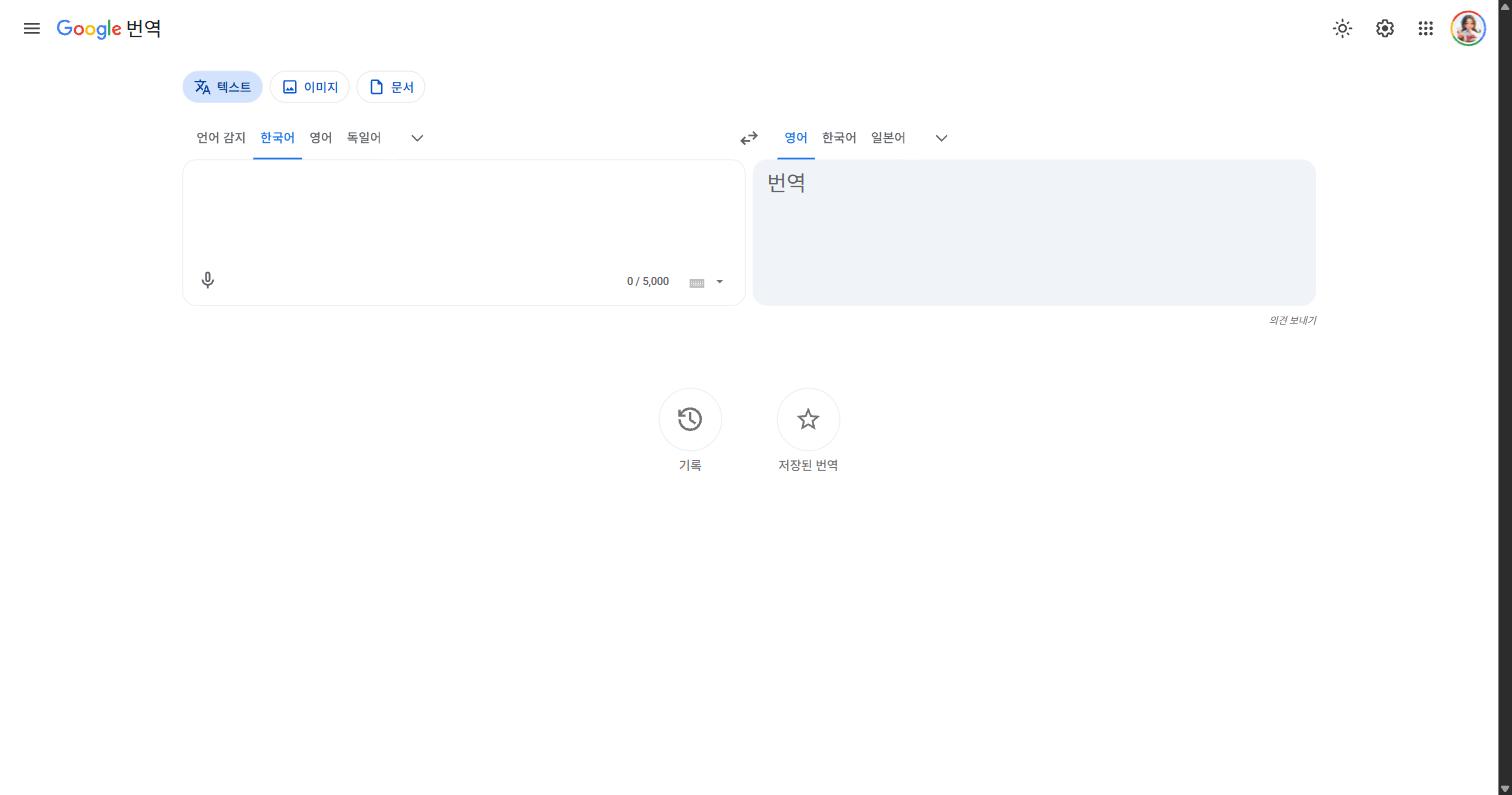The width and height of the screenshot is (1512, 795).
Task: Open the 기록 history button
Action: 690,420
